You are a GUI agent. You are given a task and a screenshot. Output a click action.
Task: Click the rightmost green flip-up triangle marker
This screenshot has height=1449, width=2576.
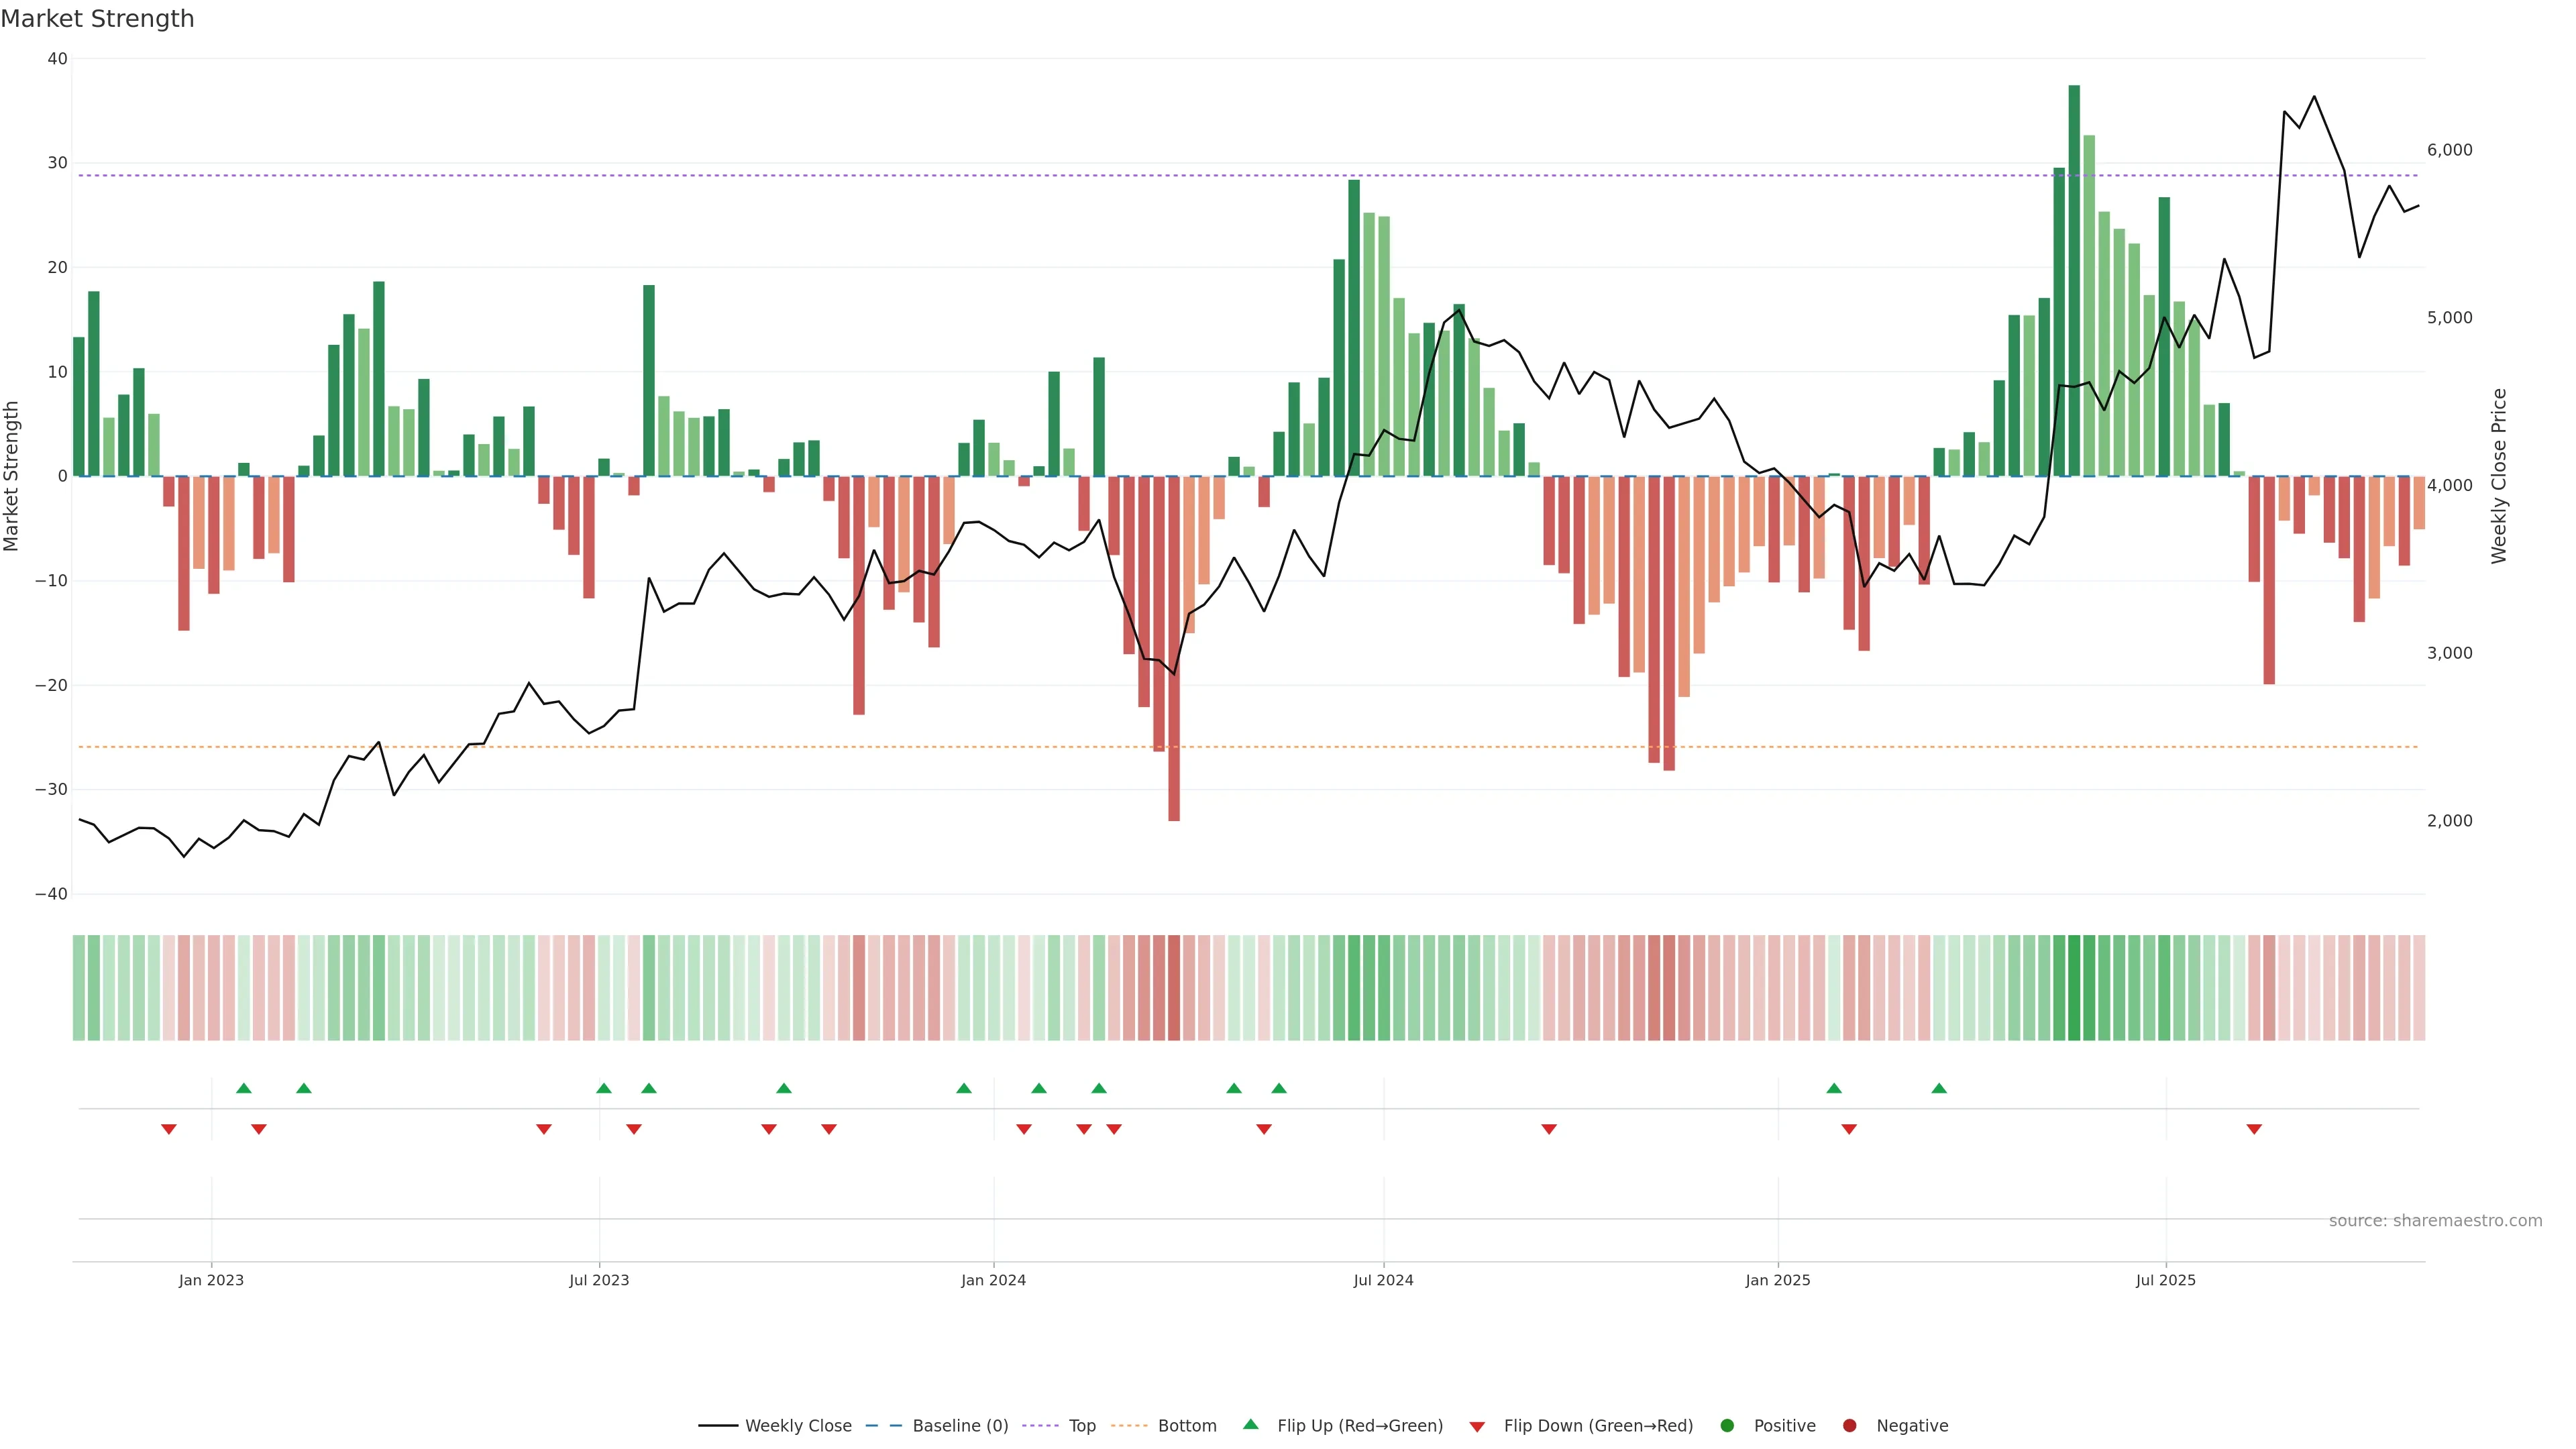(1939, 1088)
